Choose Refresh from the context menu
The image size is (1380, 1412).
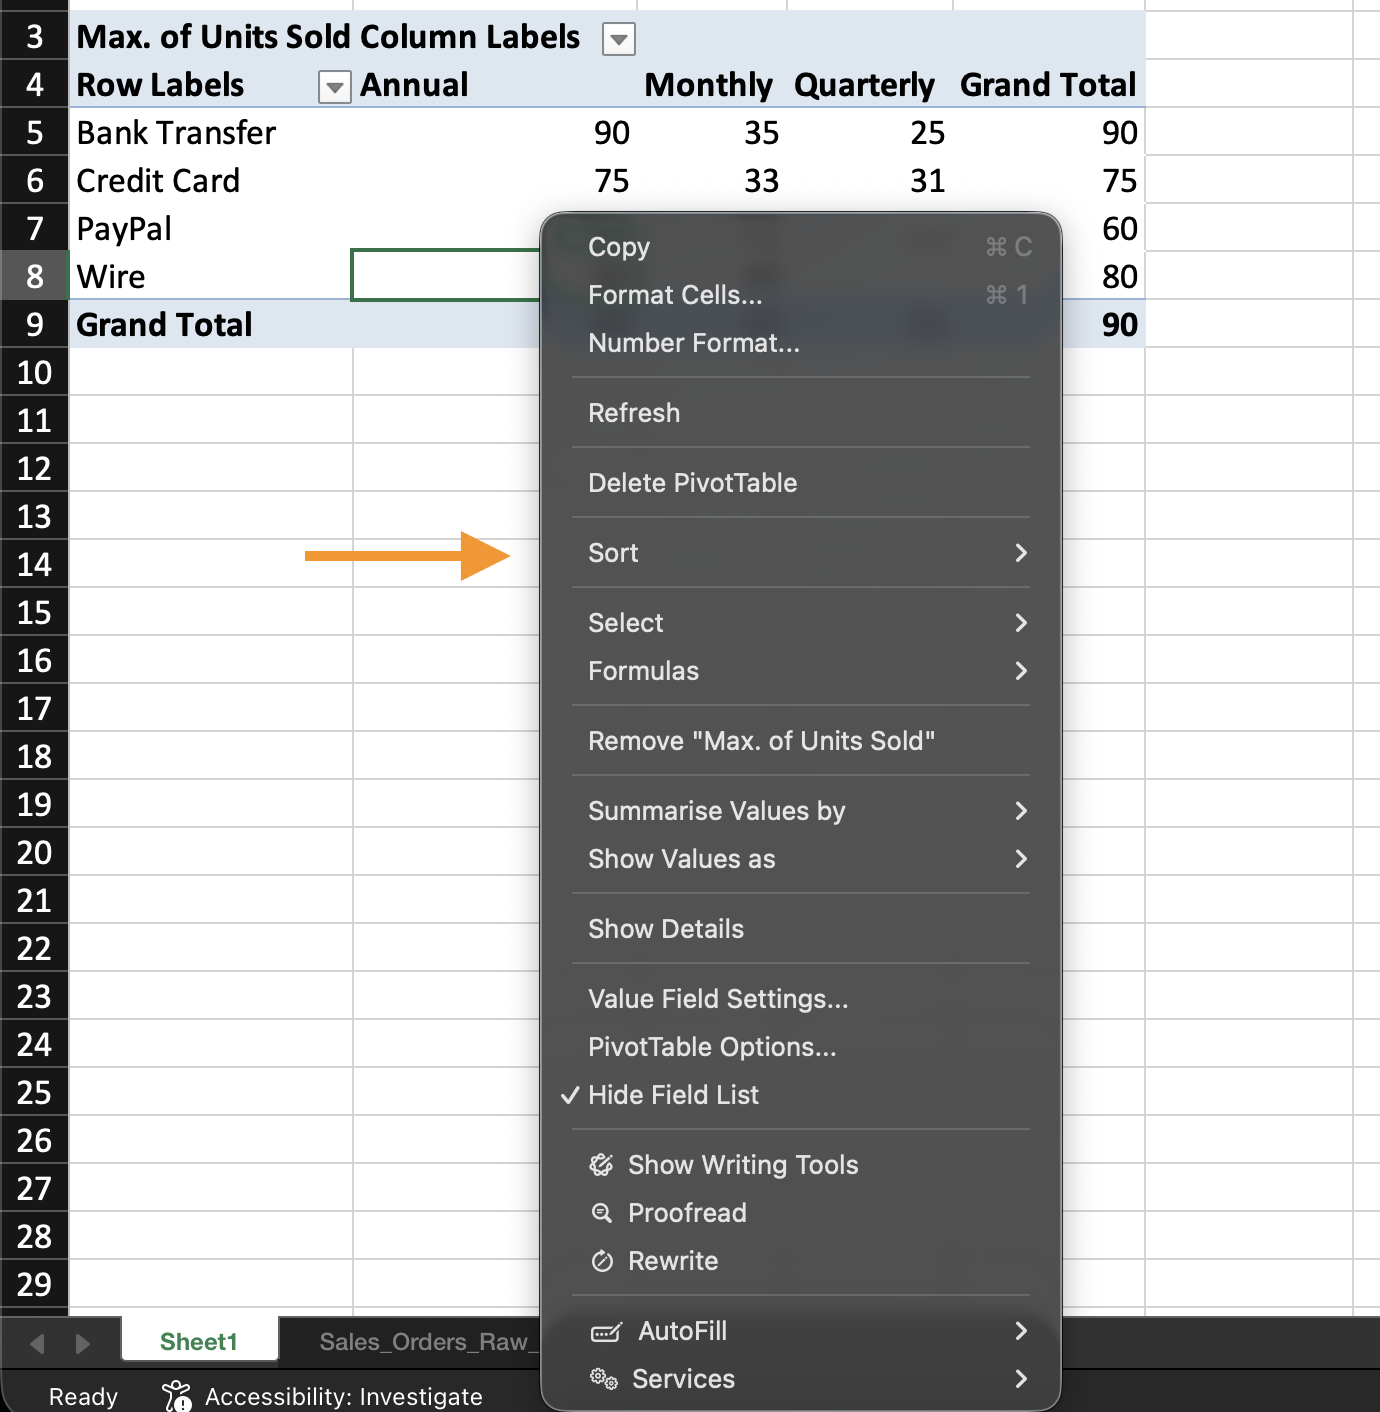click(x=634, y=413)
